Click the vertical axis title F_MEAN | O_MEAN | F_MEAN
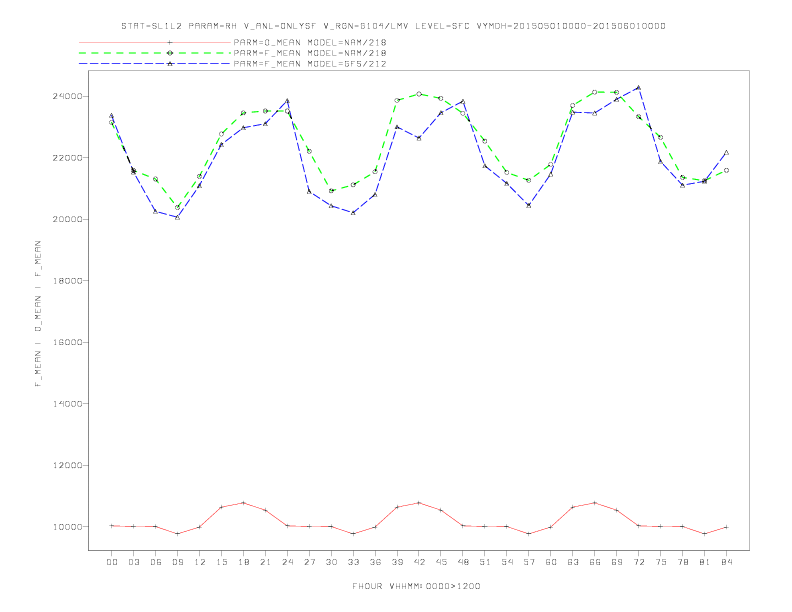Viewport: 792px width, 612px height. (38, 314)
